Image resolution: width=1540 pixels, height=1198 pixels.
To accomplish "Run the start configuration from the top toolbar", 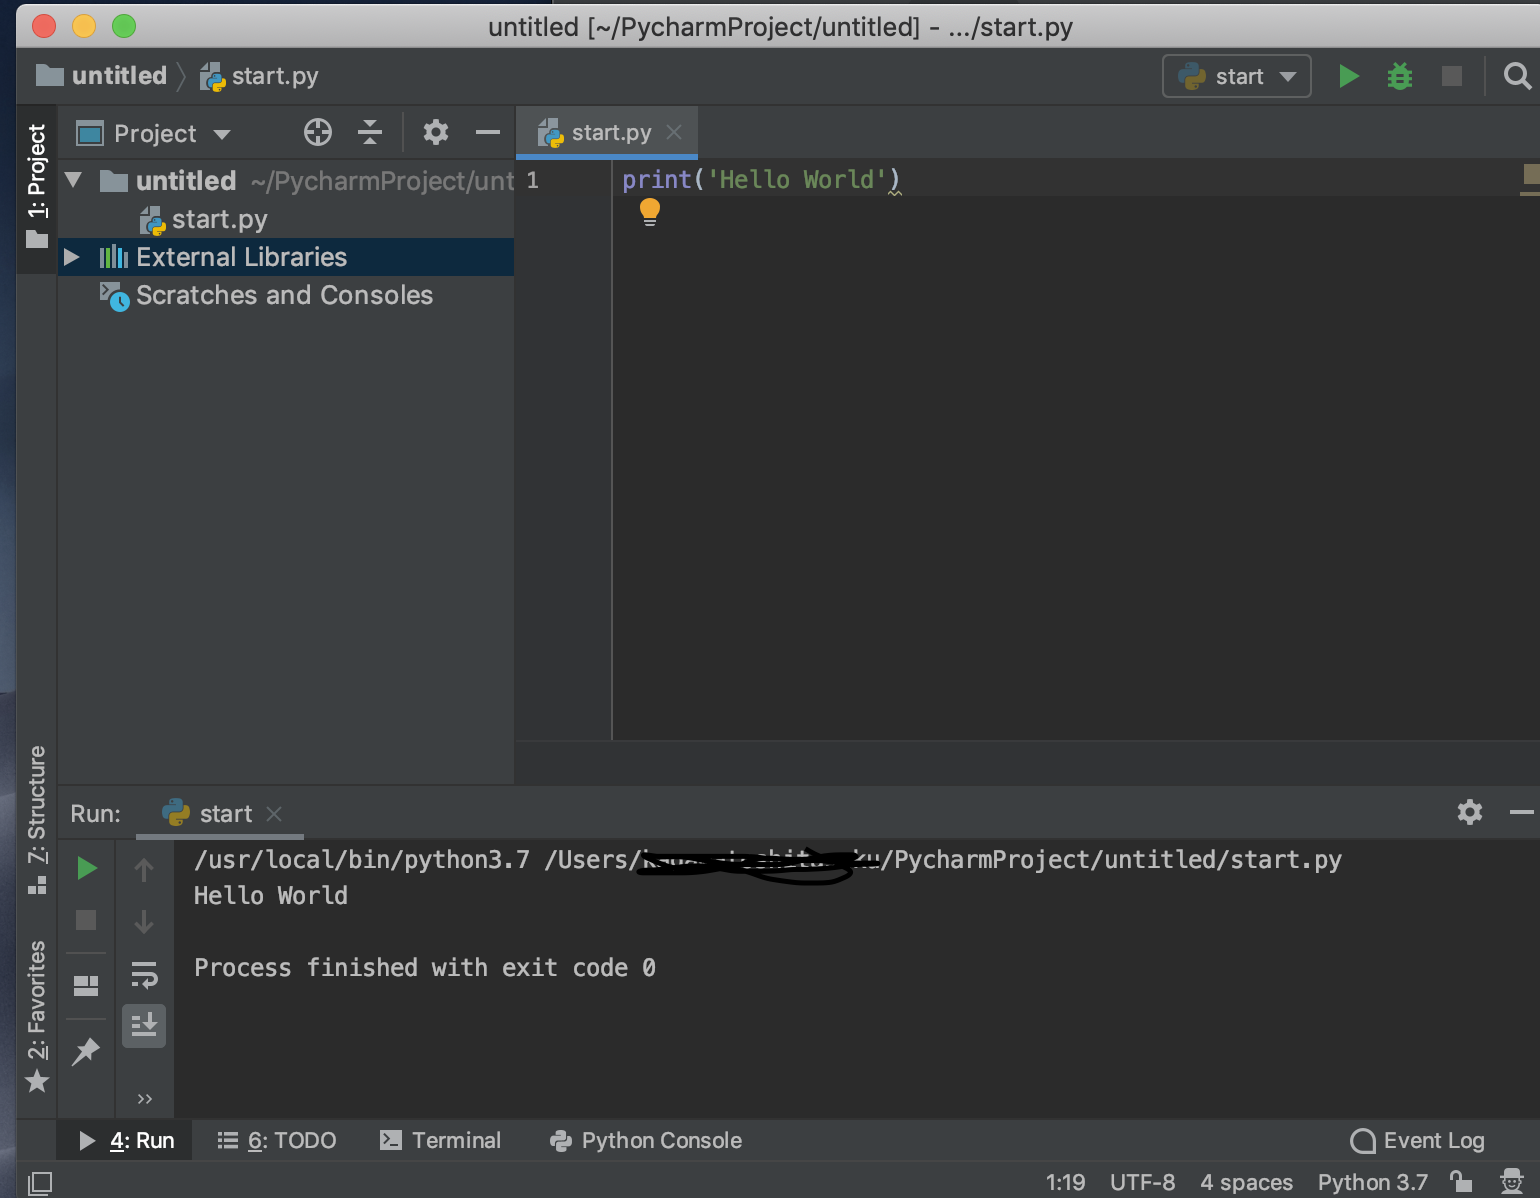I will tap(1348, 76).
